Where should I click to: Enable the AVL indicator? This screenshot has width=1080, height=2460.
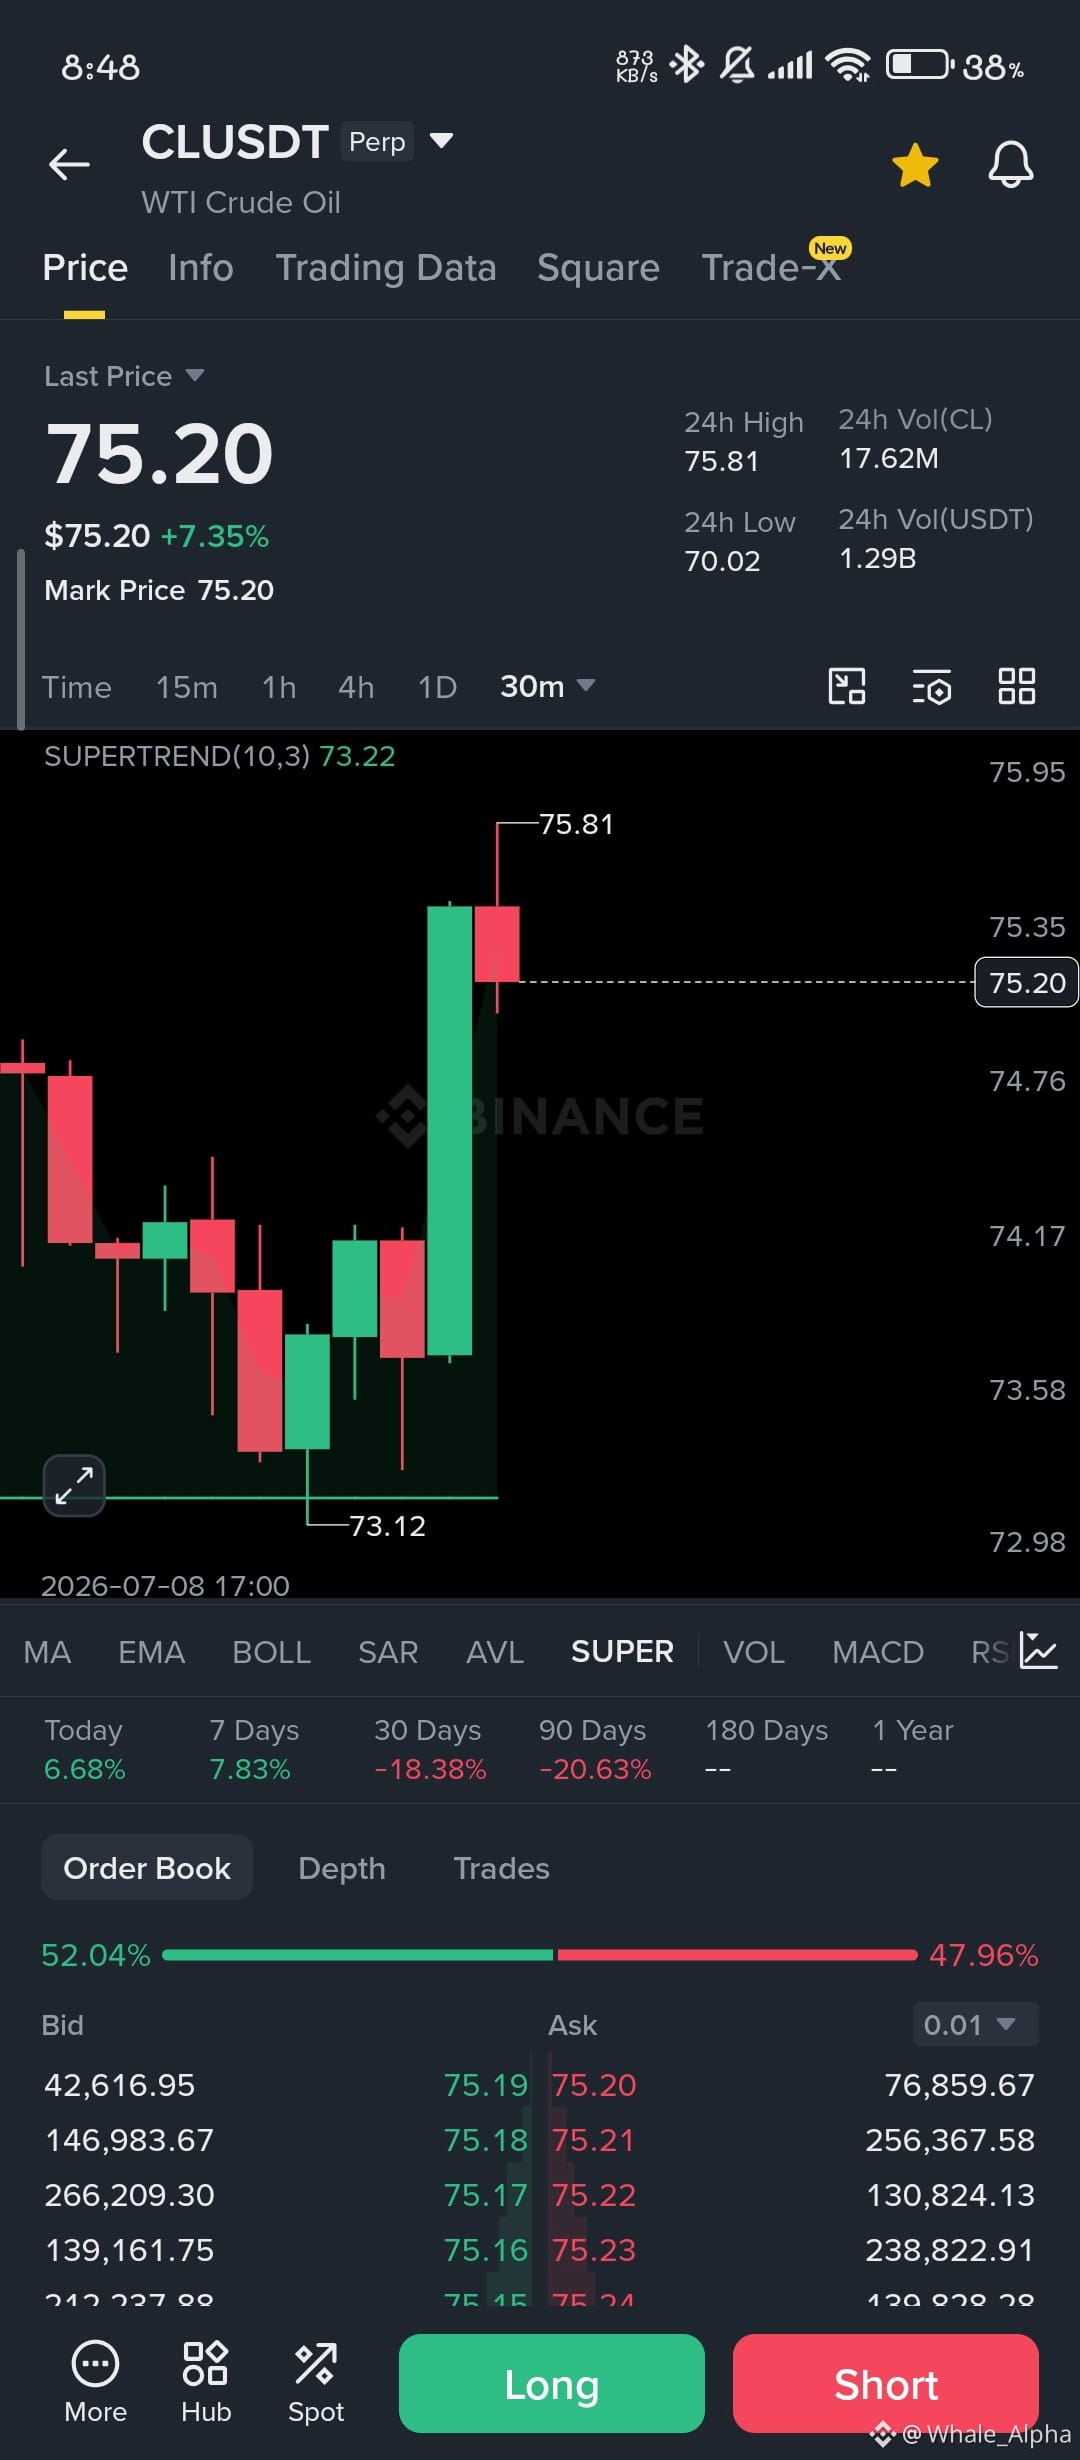pyautogui.click(x=495, y=1652)
